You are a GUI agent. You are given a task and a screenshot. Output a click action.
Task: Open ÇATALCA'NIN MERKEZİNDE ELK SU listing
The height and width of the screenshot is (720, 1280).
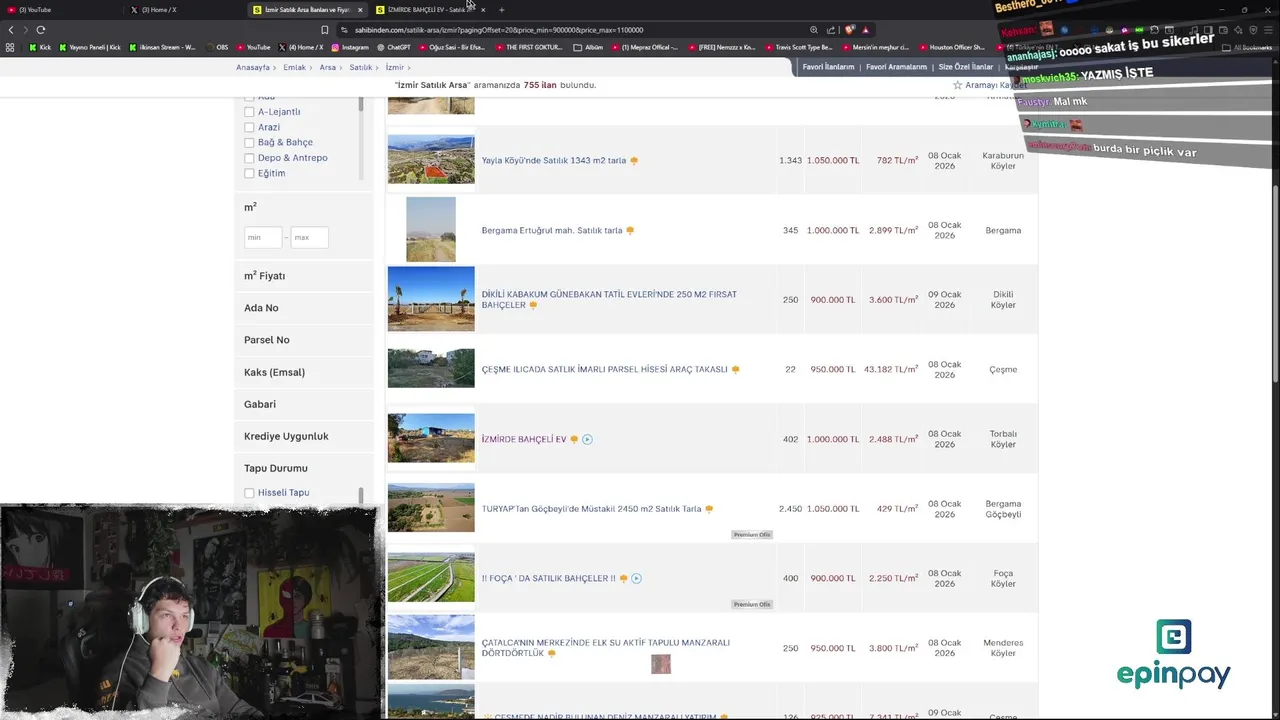pos(606,648)
